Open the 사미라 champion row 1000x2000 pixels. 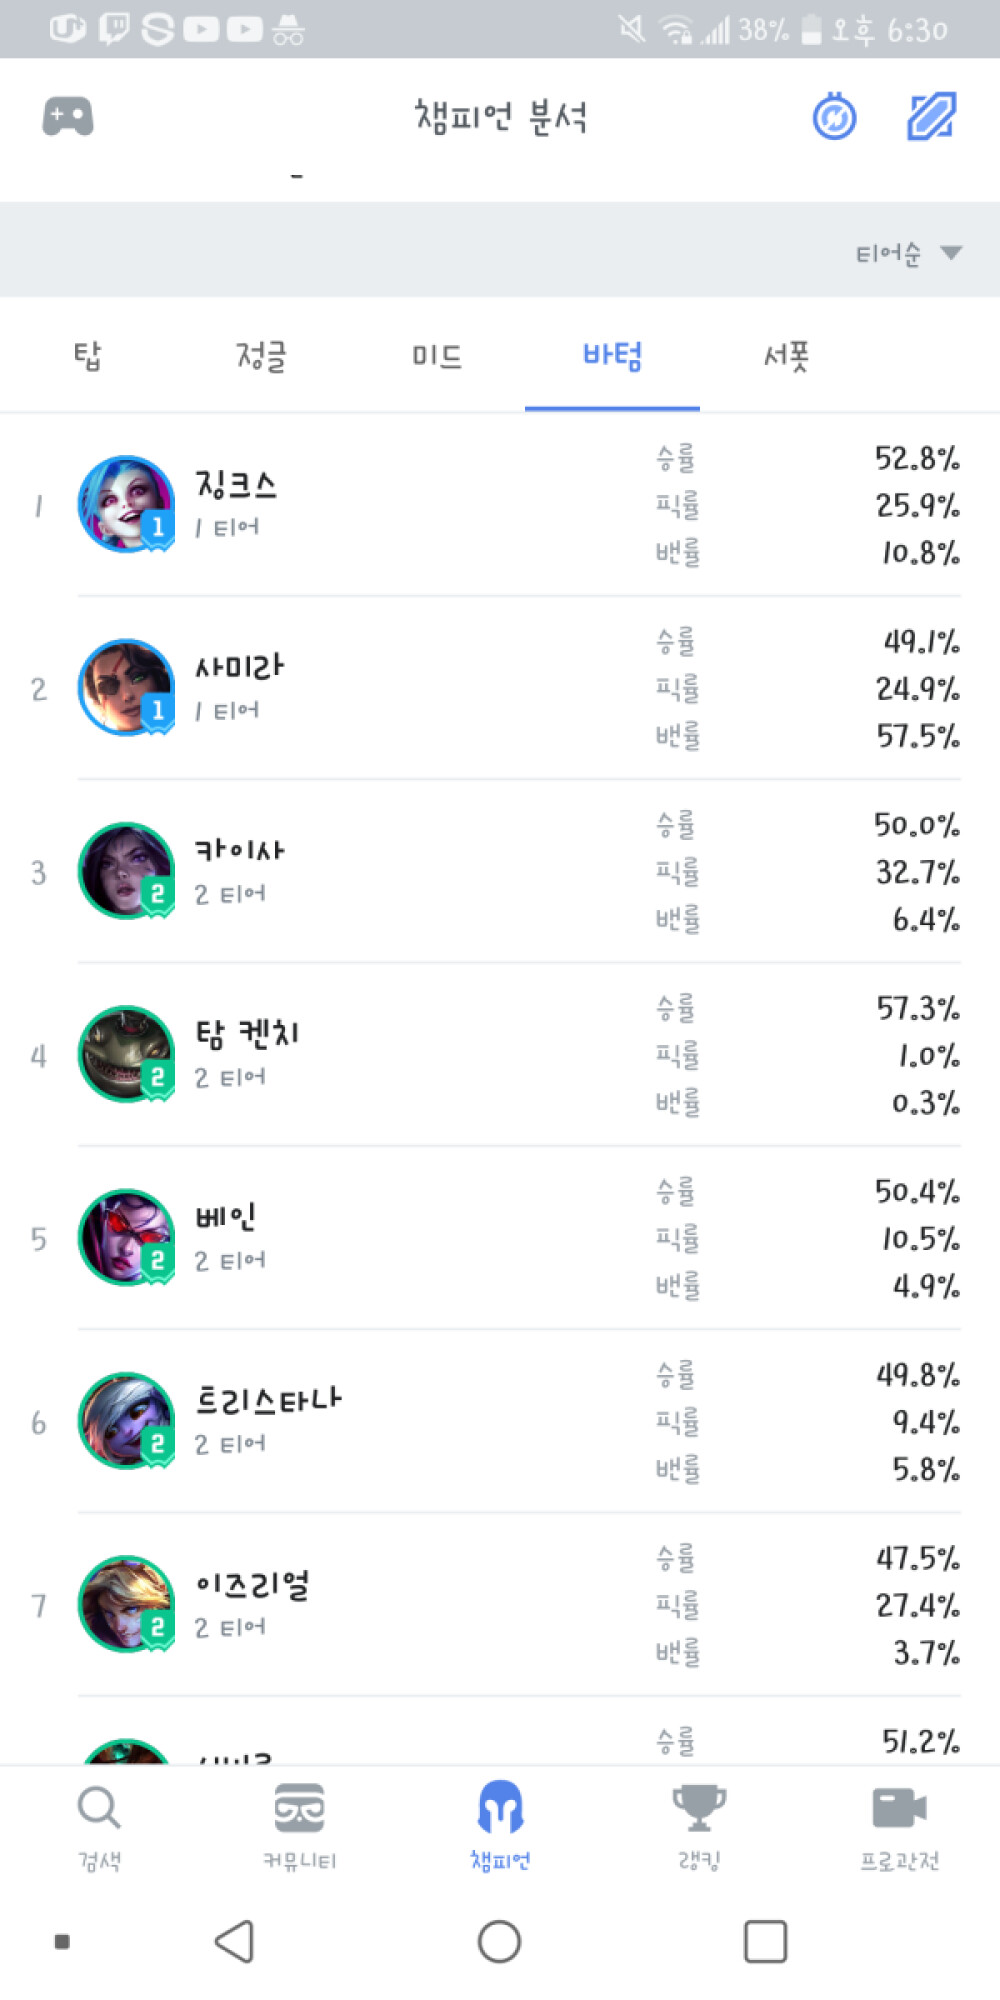[x=500, y=688]
